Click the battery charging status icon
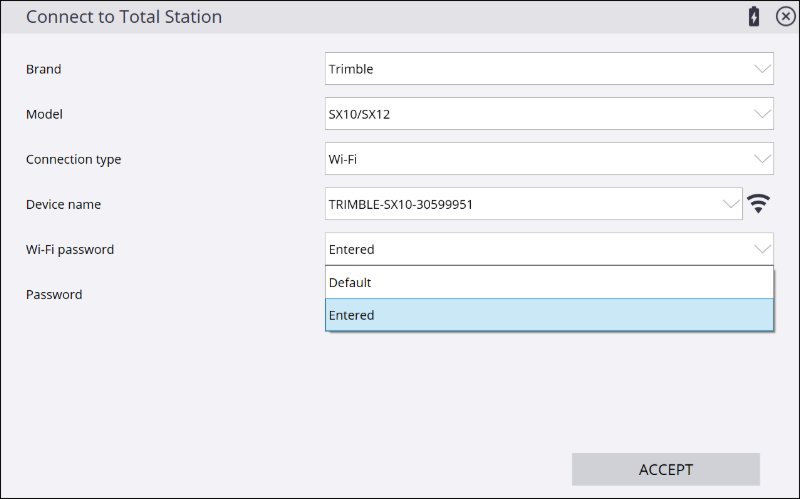The width and height of the screenshot is (800, 499). (754, 16)
